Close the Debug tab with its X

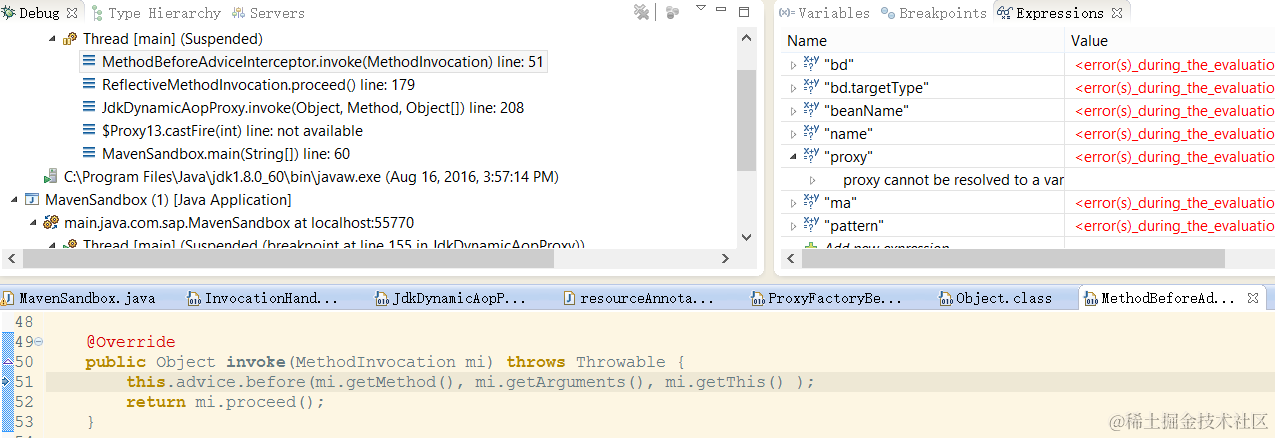(x=72, y=13)
